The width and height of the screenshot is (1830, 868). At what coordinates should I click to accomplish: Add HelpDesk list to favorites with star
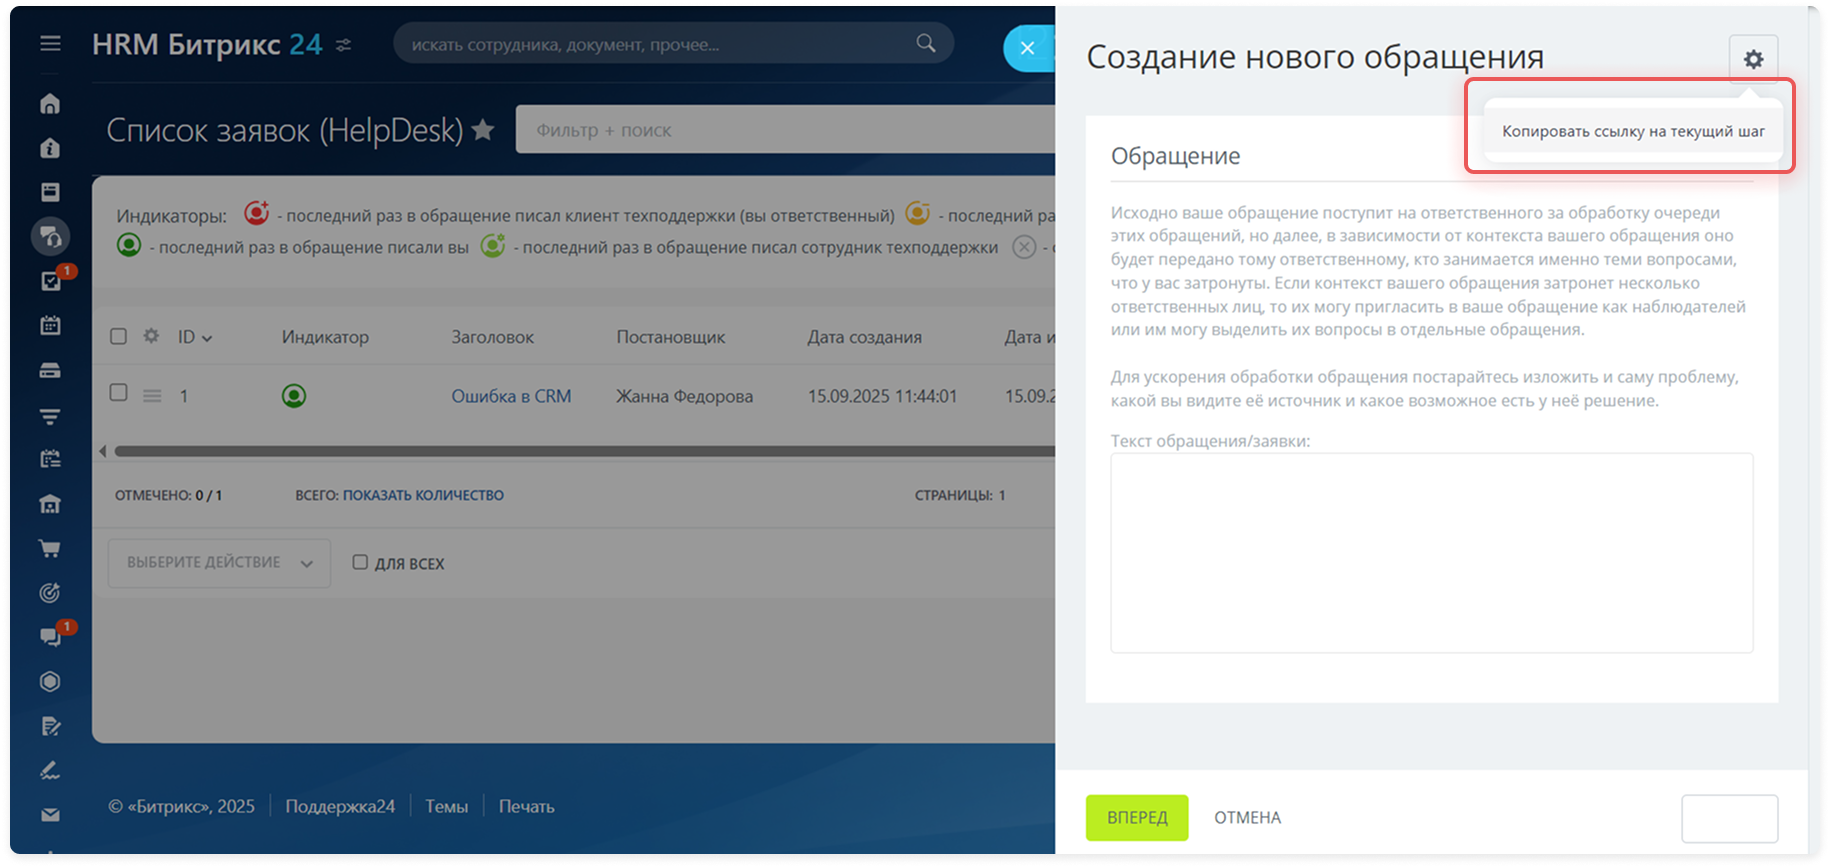483,130
